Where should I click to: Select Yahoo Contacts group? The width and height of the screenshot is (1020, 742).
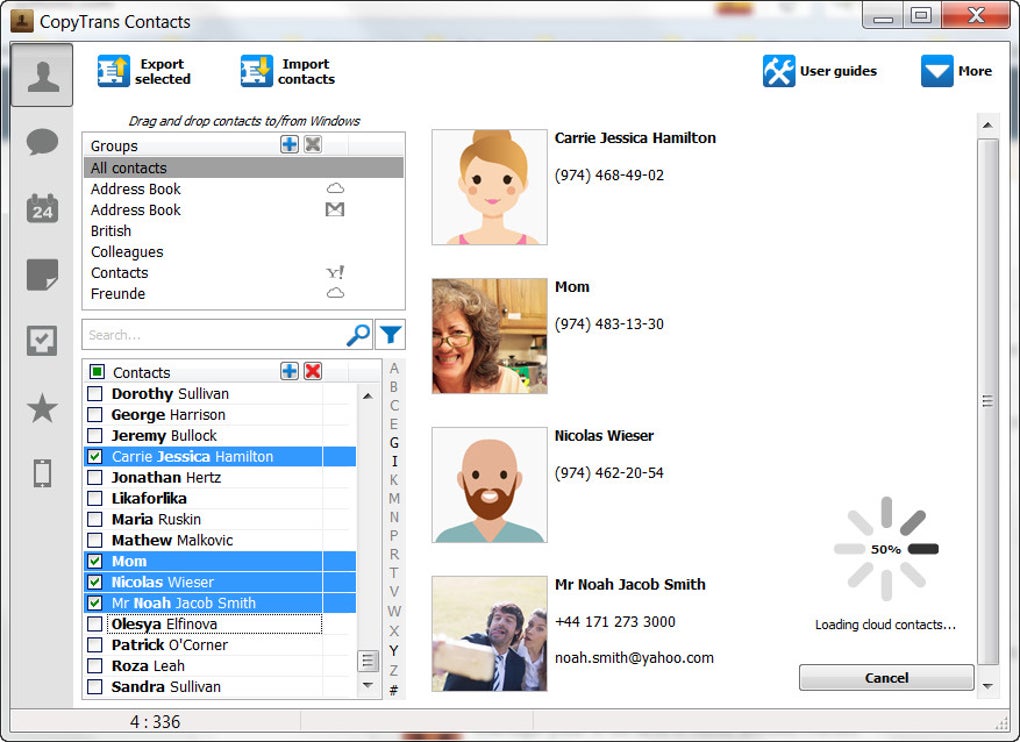point(243,272)
